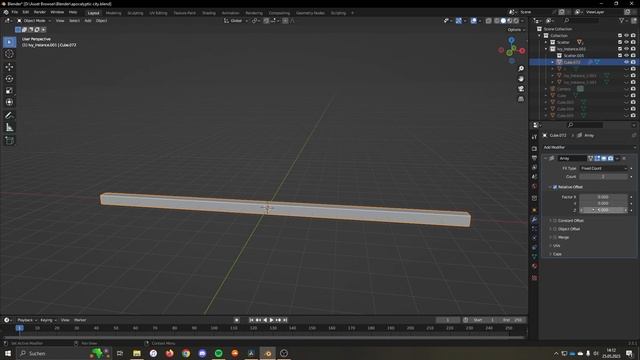Open the timeline Keying menu
The width and height of the screenshot is (640, 360).
pos(48,320)
